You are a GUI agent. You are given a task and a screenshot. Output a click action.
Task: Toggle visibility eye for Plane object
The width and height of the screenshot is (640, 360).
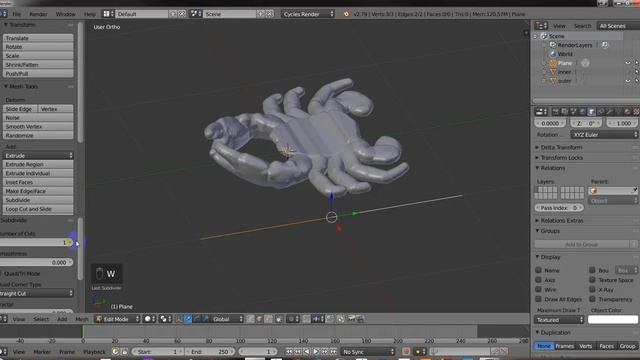tap(628, 63)
